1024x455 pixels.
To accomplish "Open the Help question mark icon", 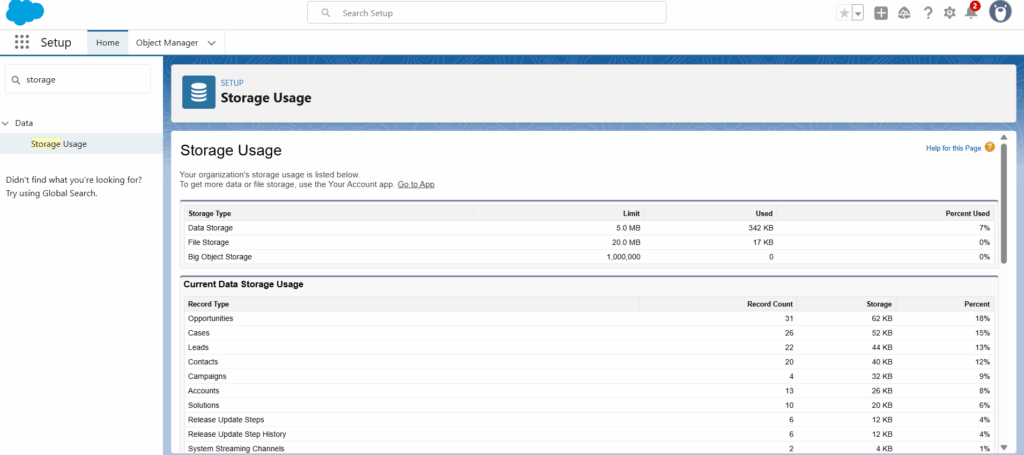I will click(927, 13).
